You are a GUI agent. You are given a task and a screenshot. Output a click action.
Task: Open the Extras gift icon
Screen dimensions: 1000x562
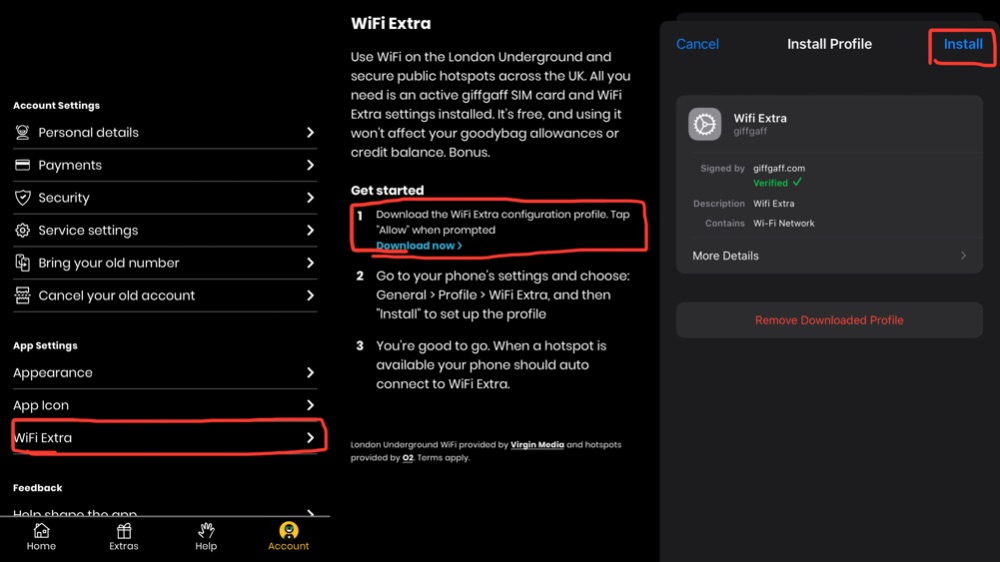(x=124, y=530)
